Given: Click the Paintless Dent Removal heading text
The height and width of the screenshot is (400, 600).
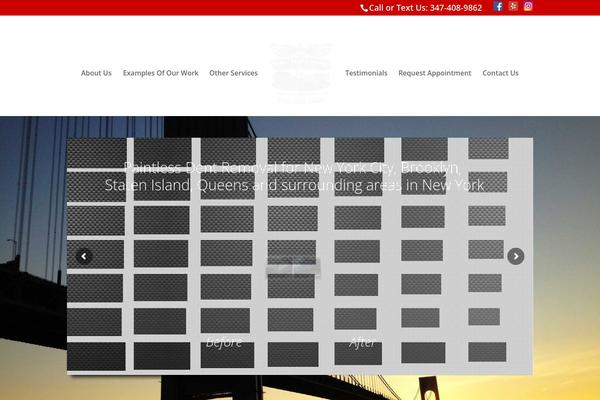Looking at the screenshot, I should (294, 176).
